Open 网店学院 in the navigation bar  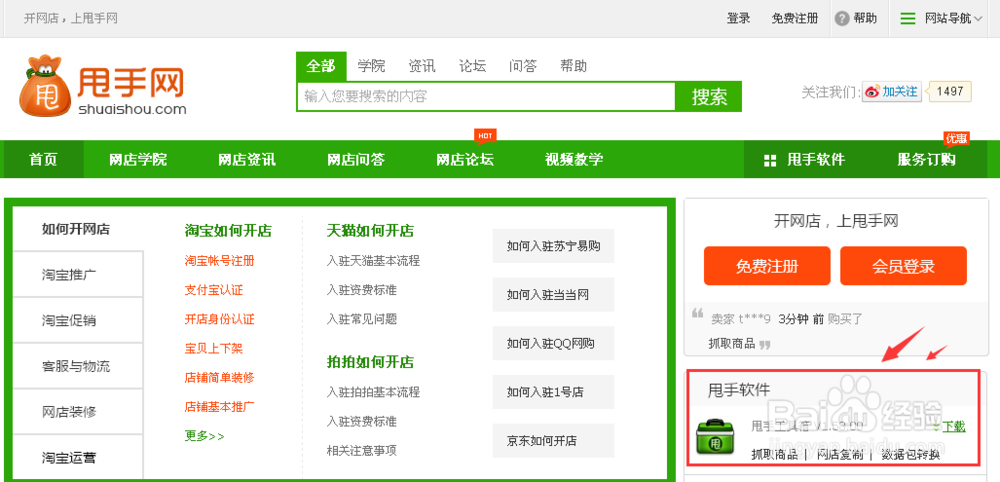[138, 159]
